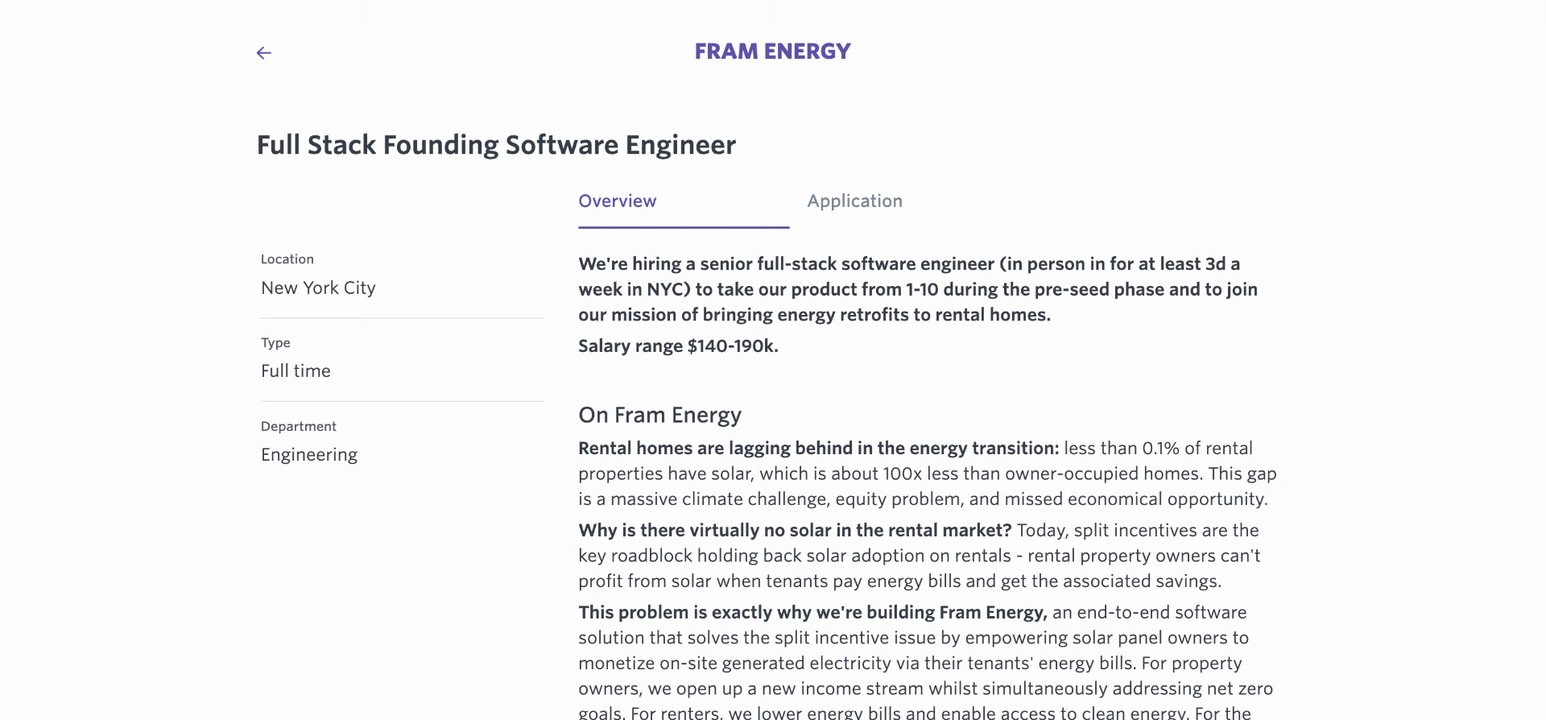The height and width of the screenshot is (720, 1546).
Task: Select the Engineering department value
Action: click(309, 455)
